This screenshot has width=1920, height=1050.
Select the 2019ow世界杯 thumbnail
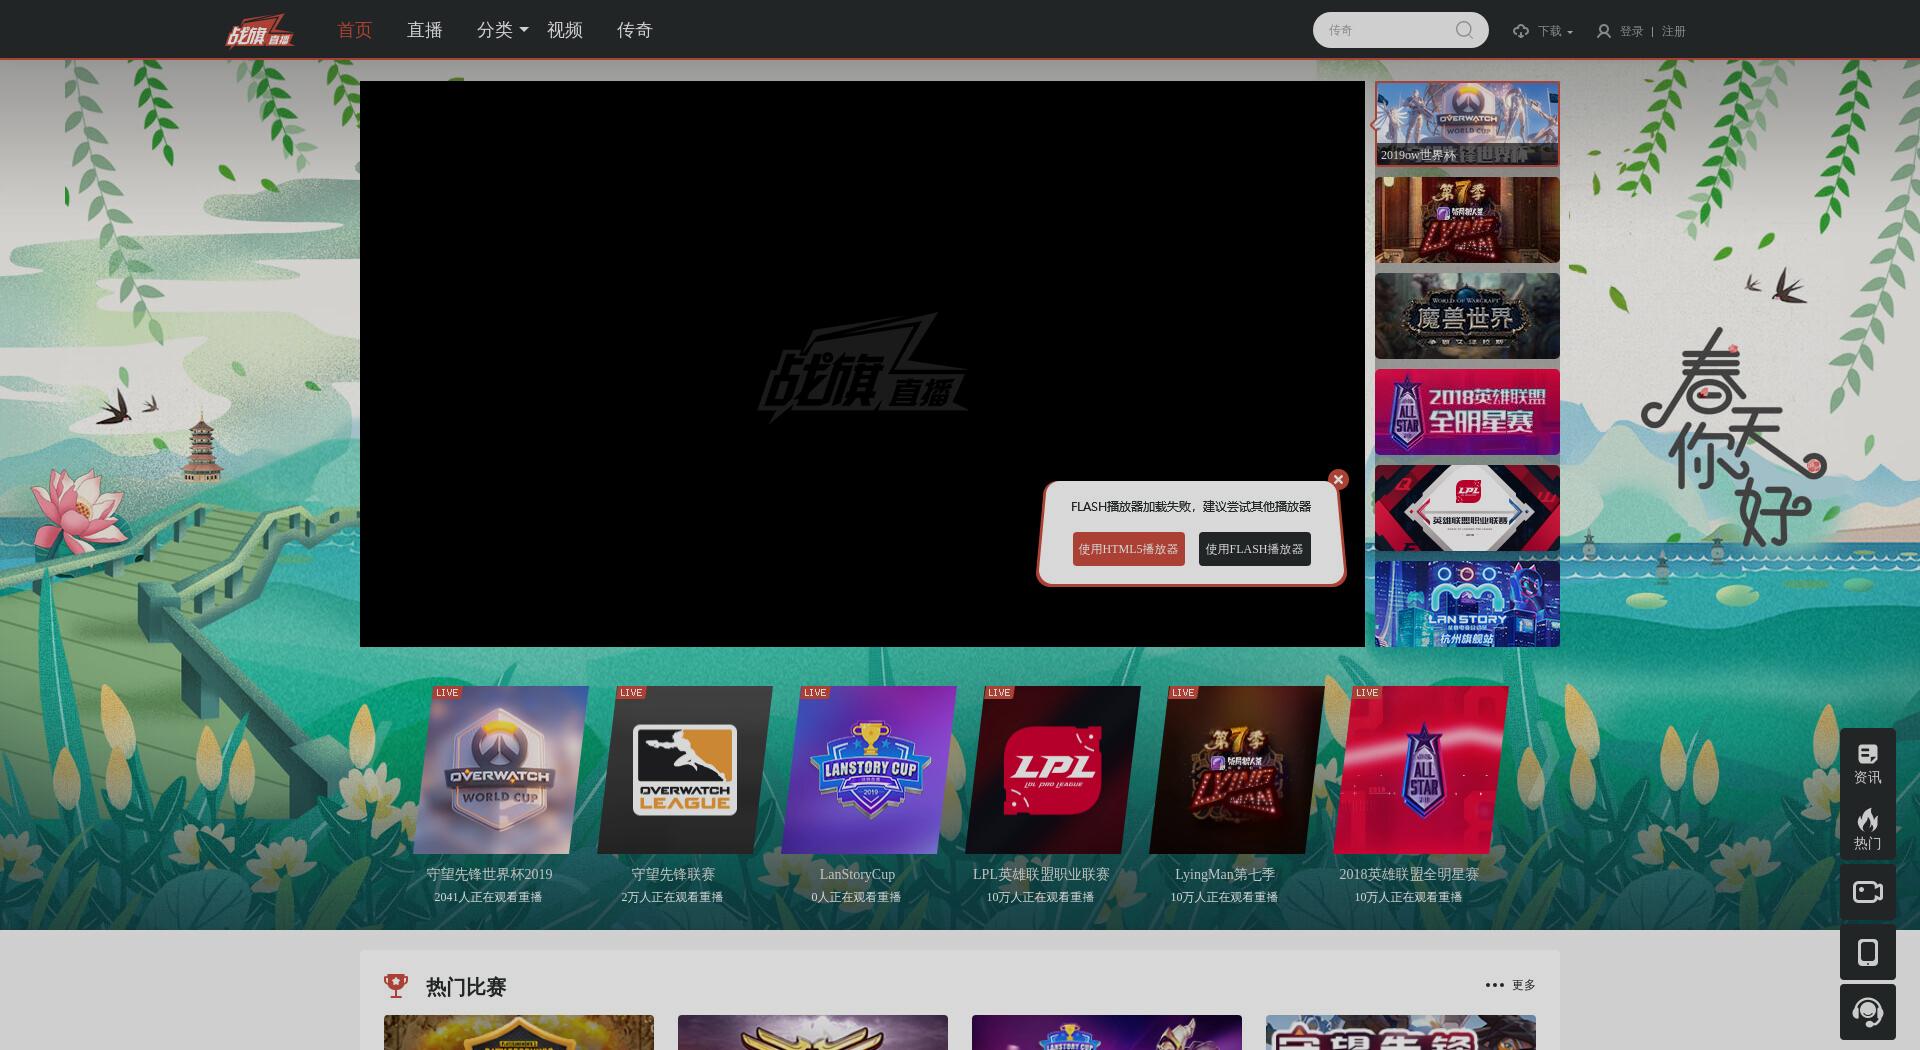[x=1467, y=124]
